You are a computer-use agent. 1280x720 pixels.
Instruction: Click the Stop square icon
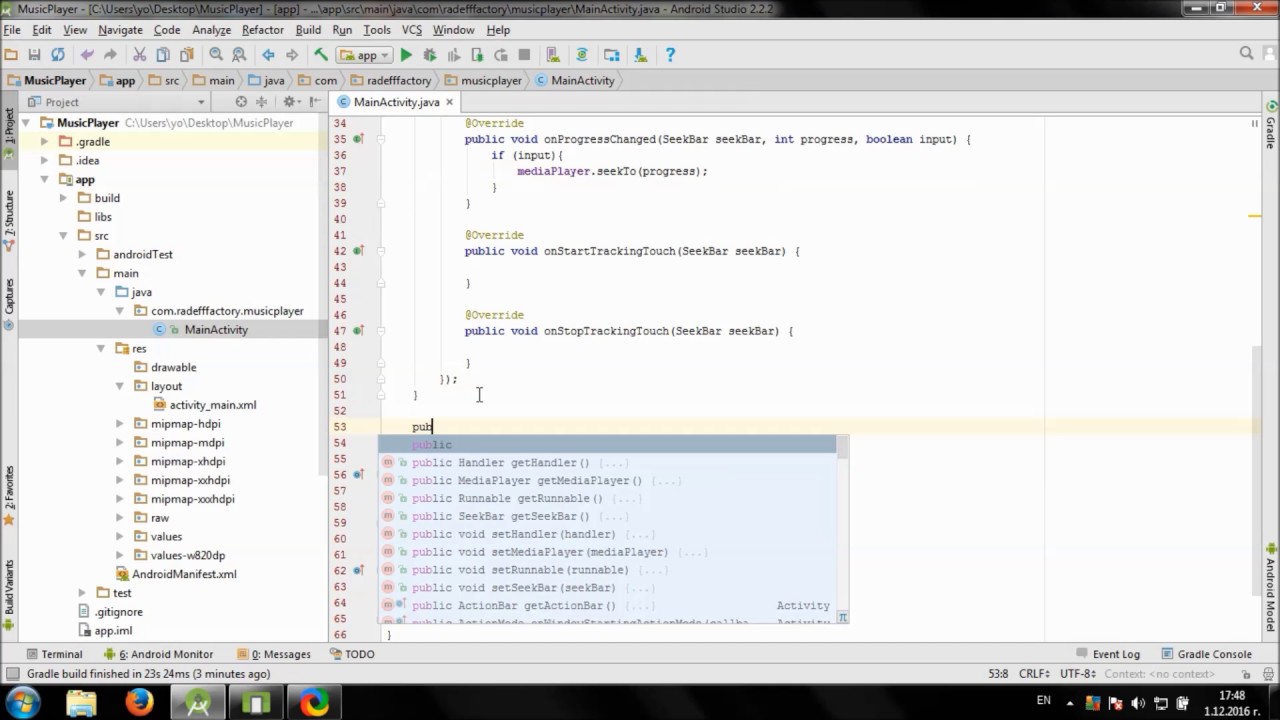[524, 55]
